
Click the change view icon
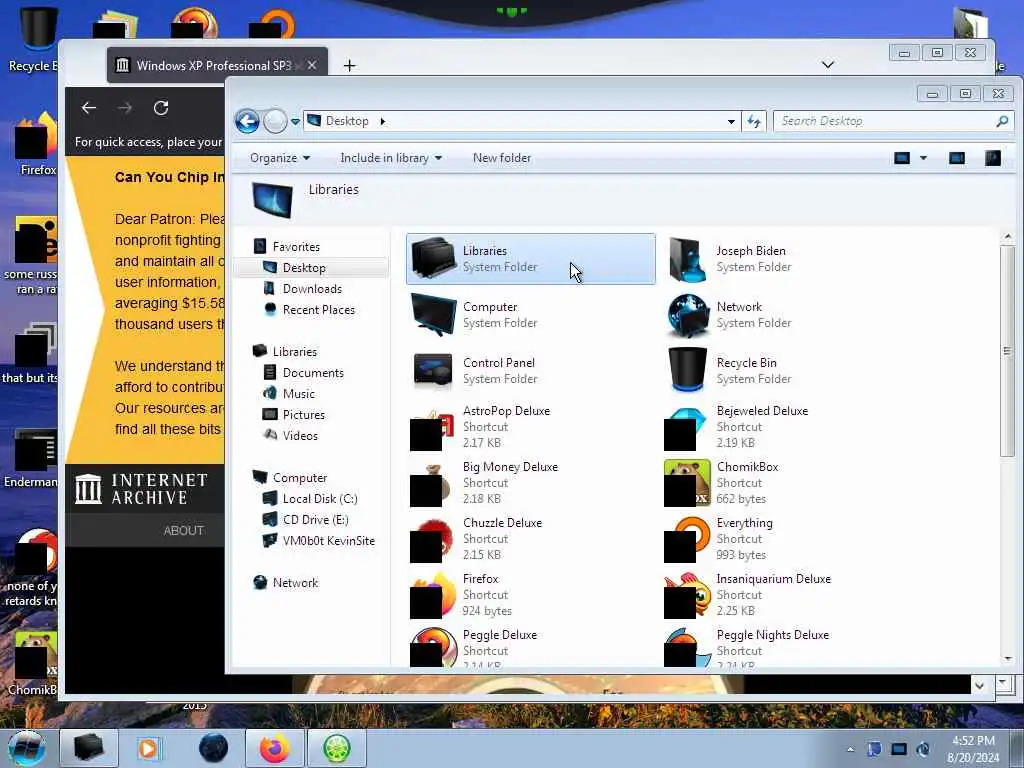click(902, 158)
